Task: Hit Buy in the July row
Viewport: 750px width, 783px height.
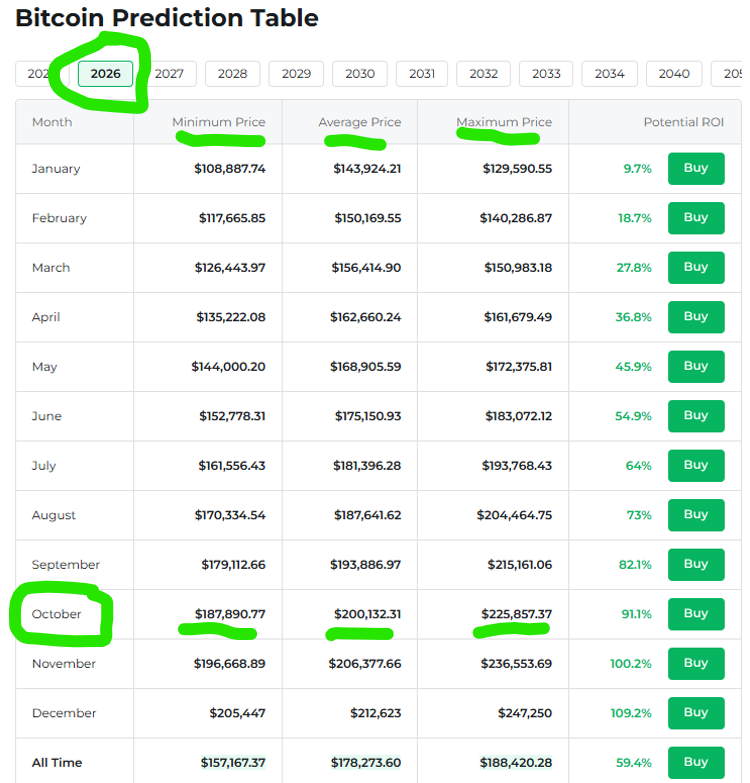Action: (x=695, y=465)
